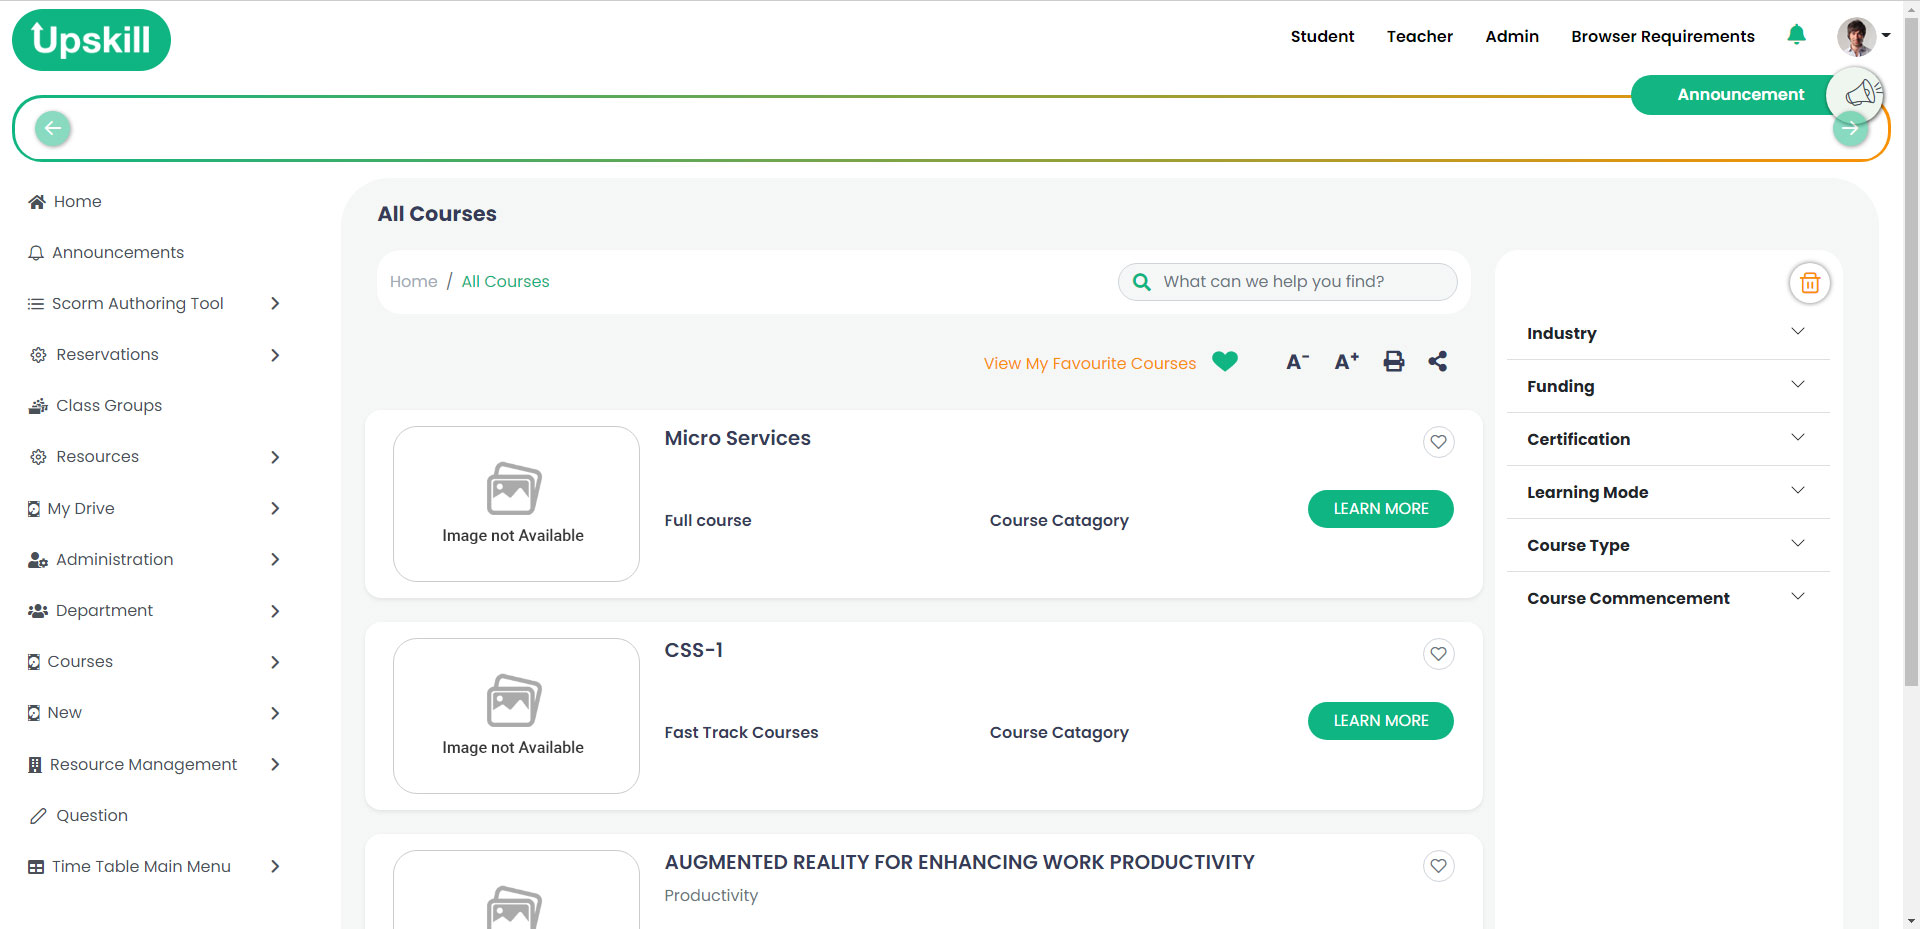Open the Admin menu
The width and height of the screenshot is (1920, 929).
point(1511,36)
